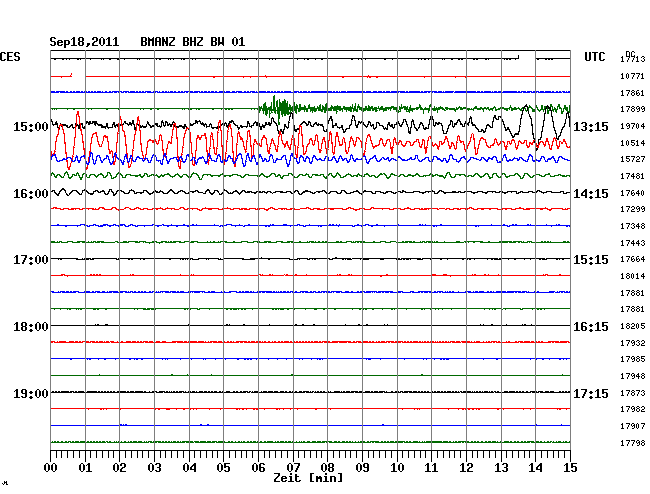Click the UTC column header

click(x=595, y=57)
